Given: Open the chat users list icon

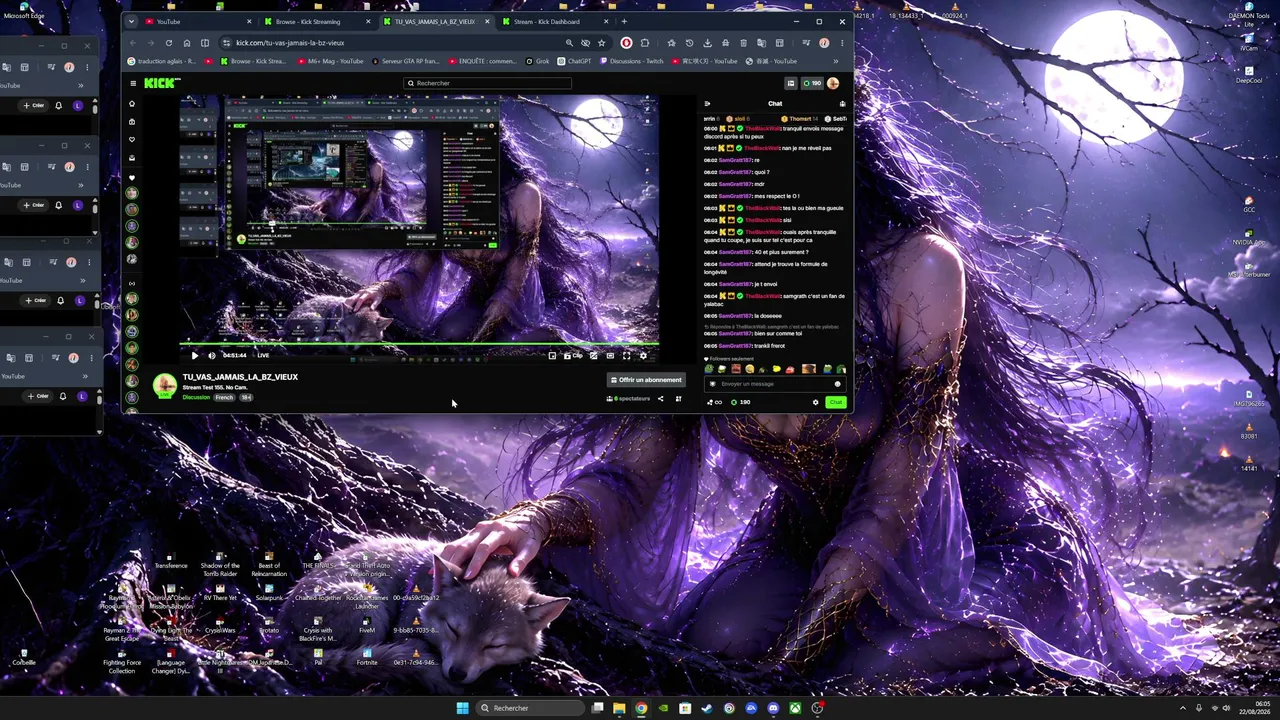Looking at the screenshot, I should (842, 104).
